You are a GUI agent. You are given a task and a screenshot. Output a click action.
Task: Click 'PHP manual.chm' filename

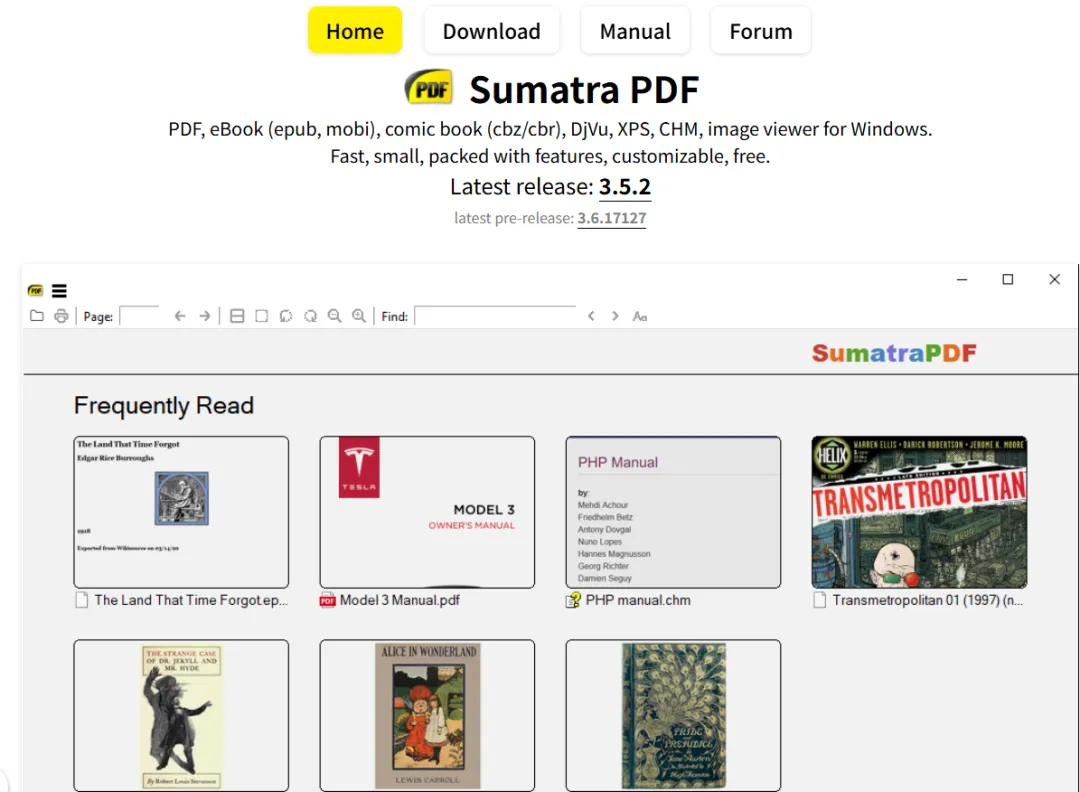pyautogui.click(x=638, y=600)
